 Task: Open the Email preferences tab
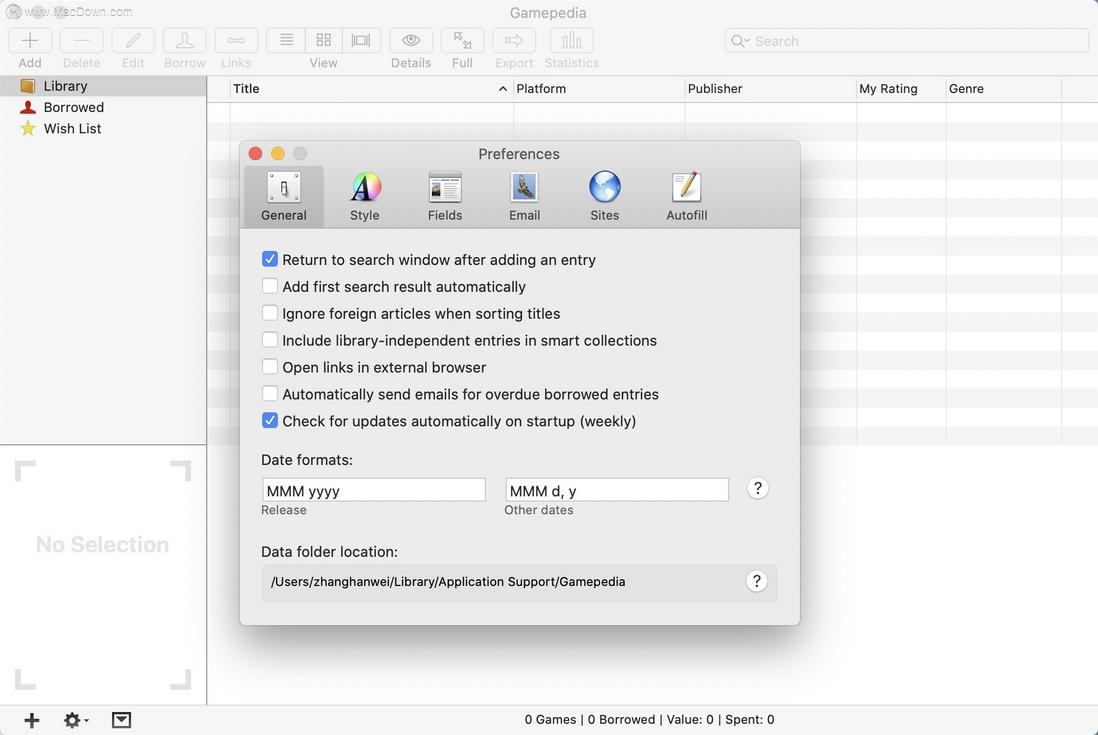click(x=524, y=197)
